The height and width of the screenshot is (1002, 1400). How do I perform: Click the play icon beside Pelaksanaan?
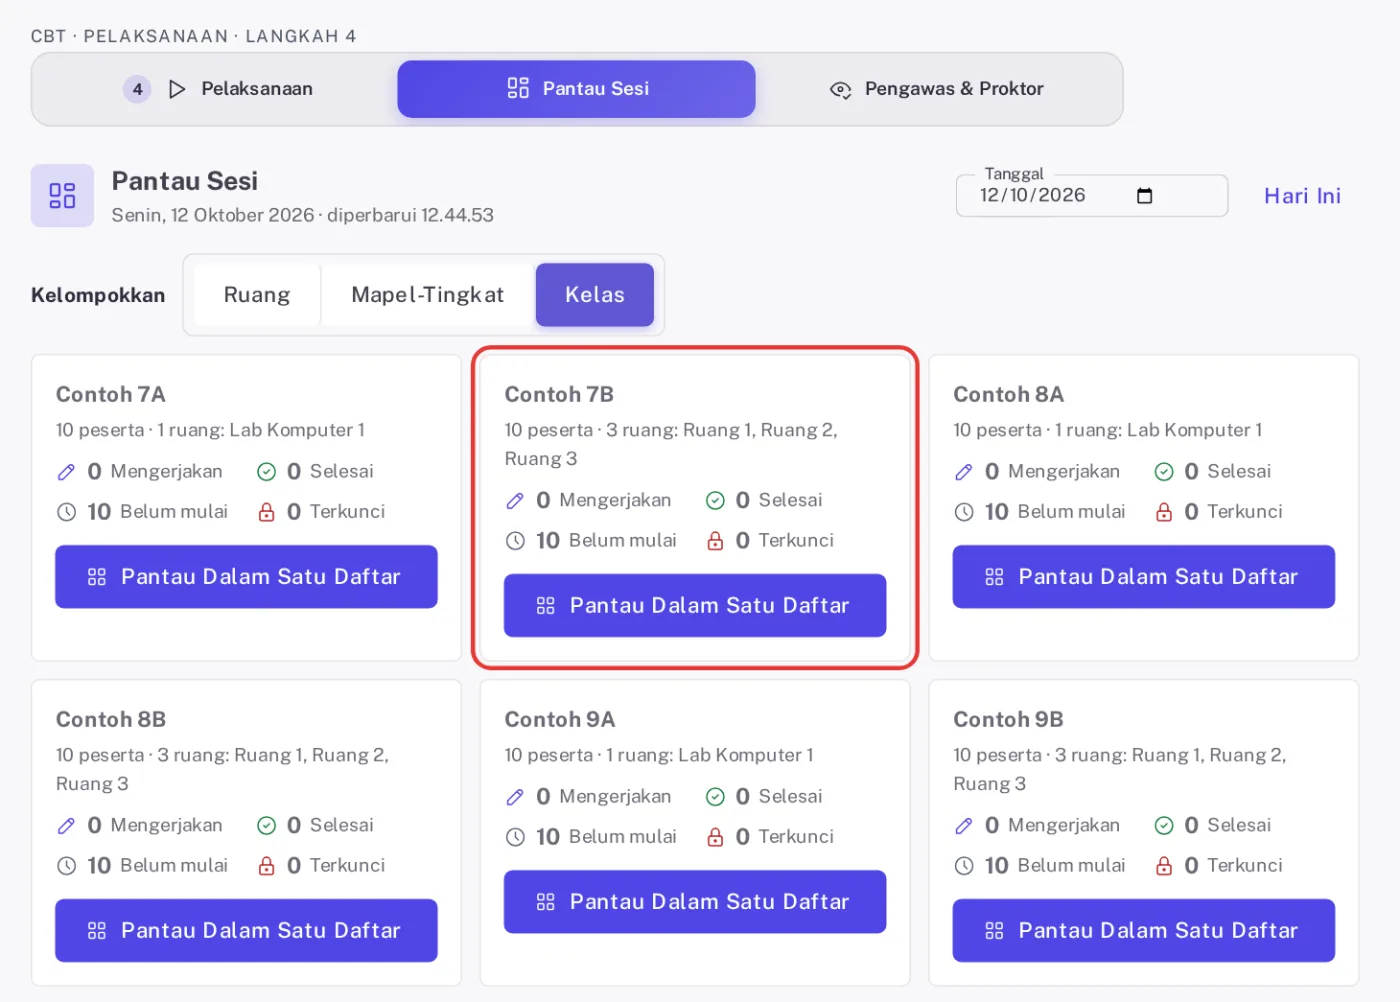pyautogui.click(x=177, y=89)
